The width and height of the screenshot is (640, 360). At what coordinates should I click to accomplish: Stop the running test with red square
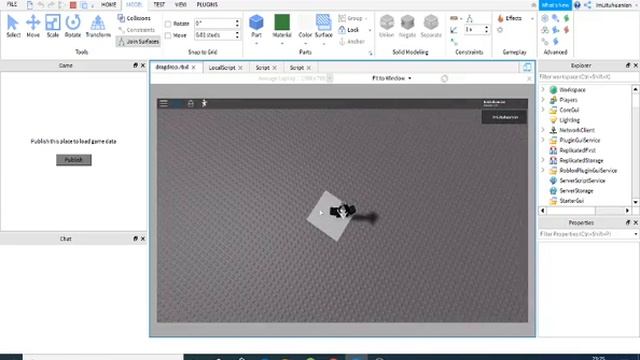(73, 5)
